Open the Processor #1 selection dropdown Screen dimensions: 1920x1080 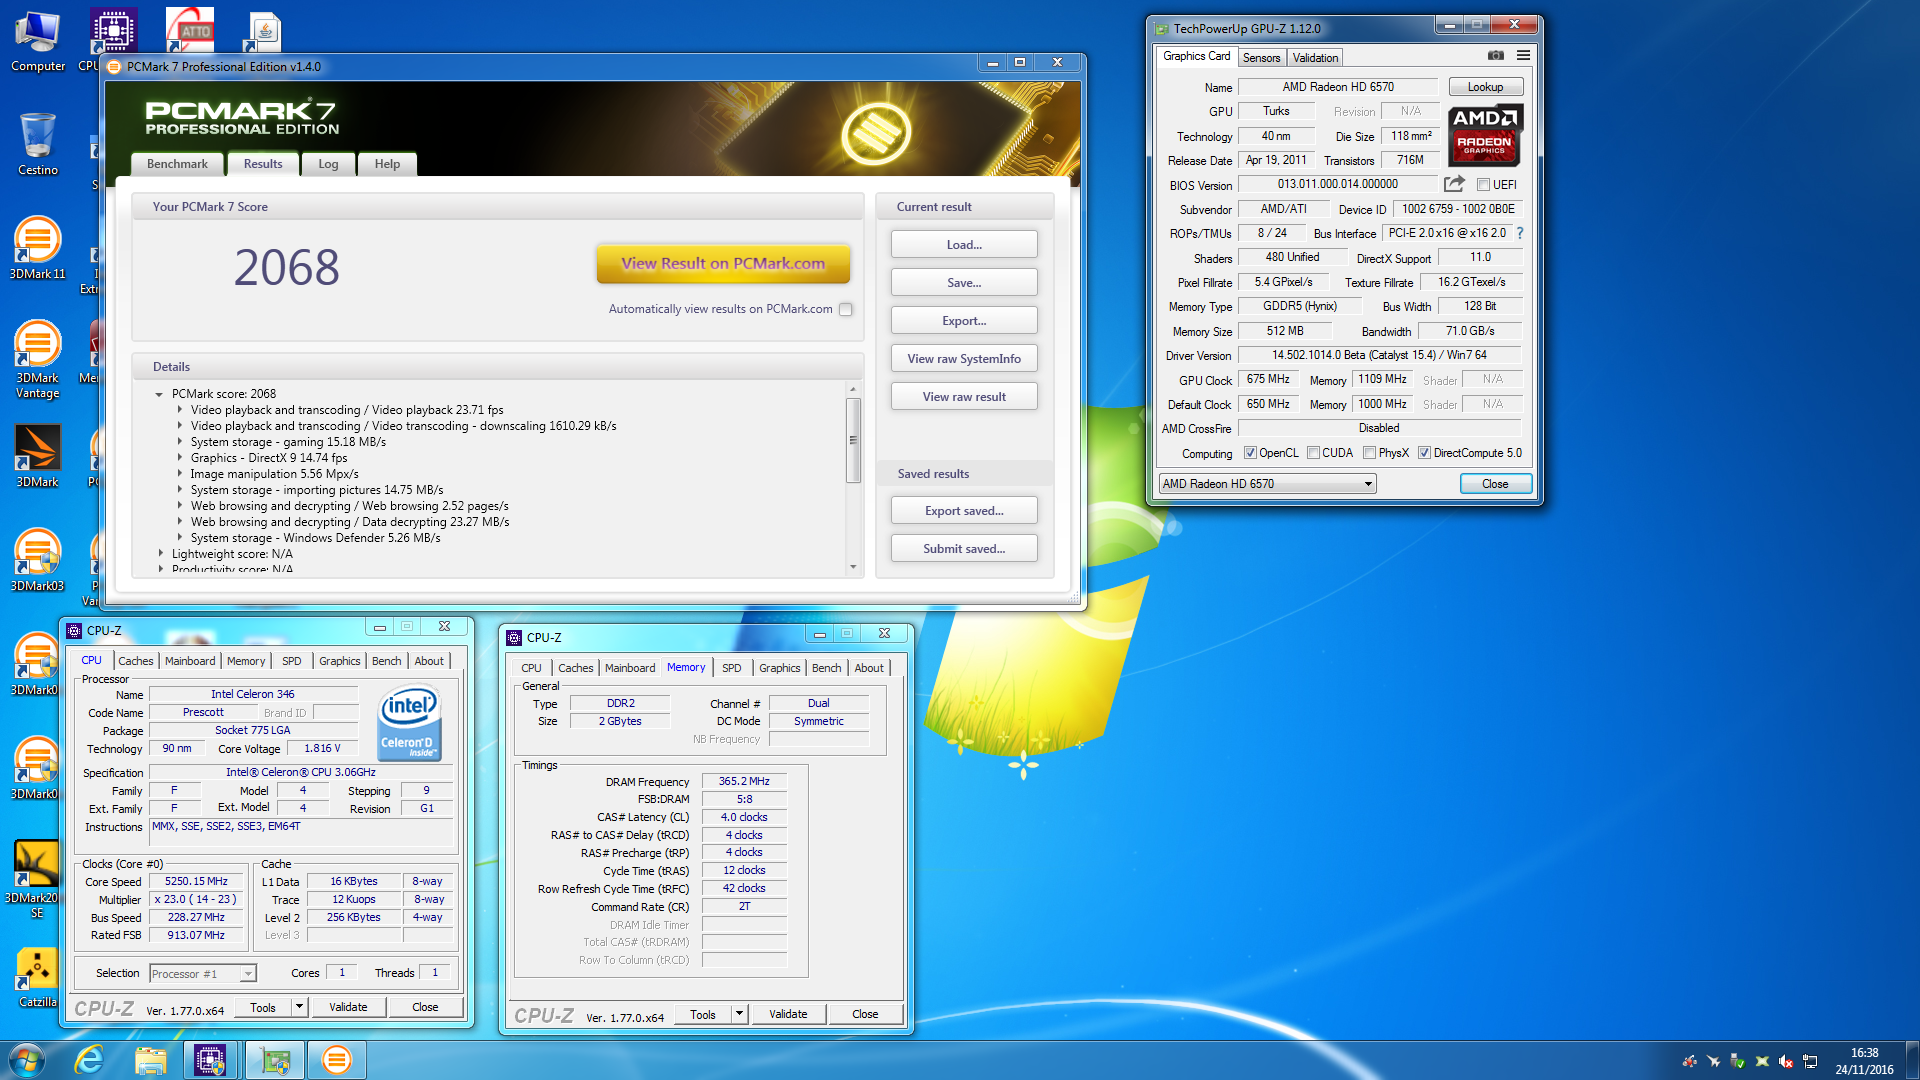pyautogui.click(x=203, y=974)
